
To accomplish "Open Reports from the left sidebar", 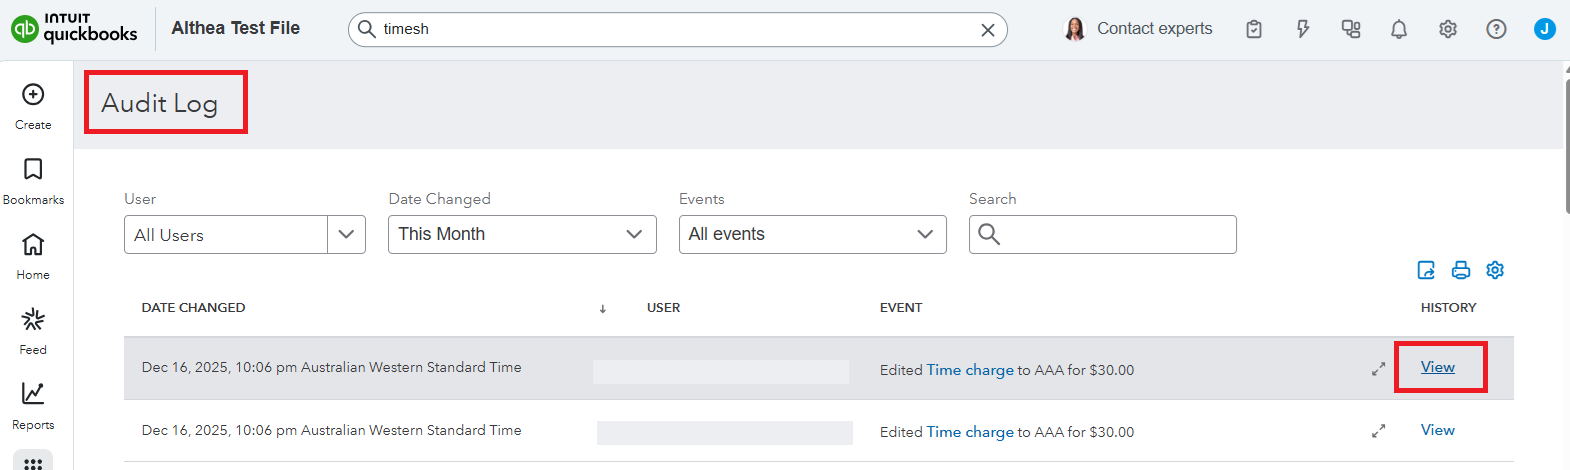I will (x=33, y=394).
